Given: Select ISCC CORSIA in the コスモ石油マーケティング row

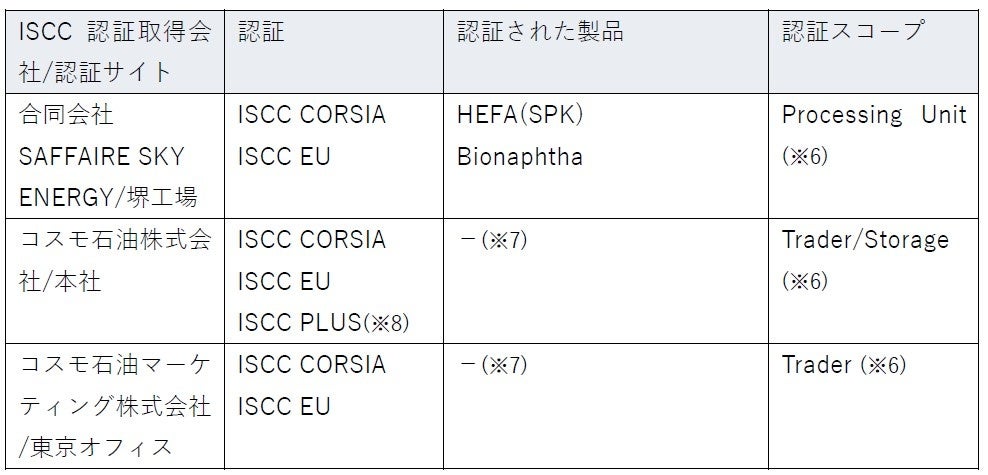Looking at the screenshot, I should [311, 365].
